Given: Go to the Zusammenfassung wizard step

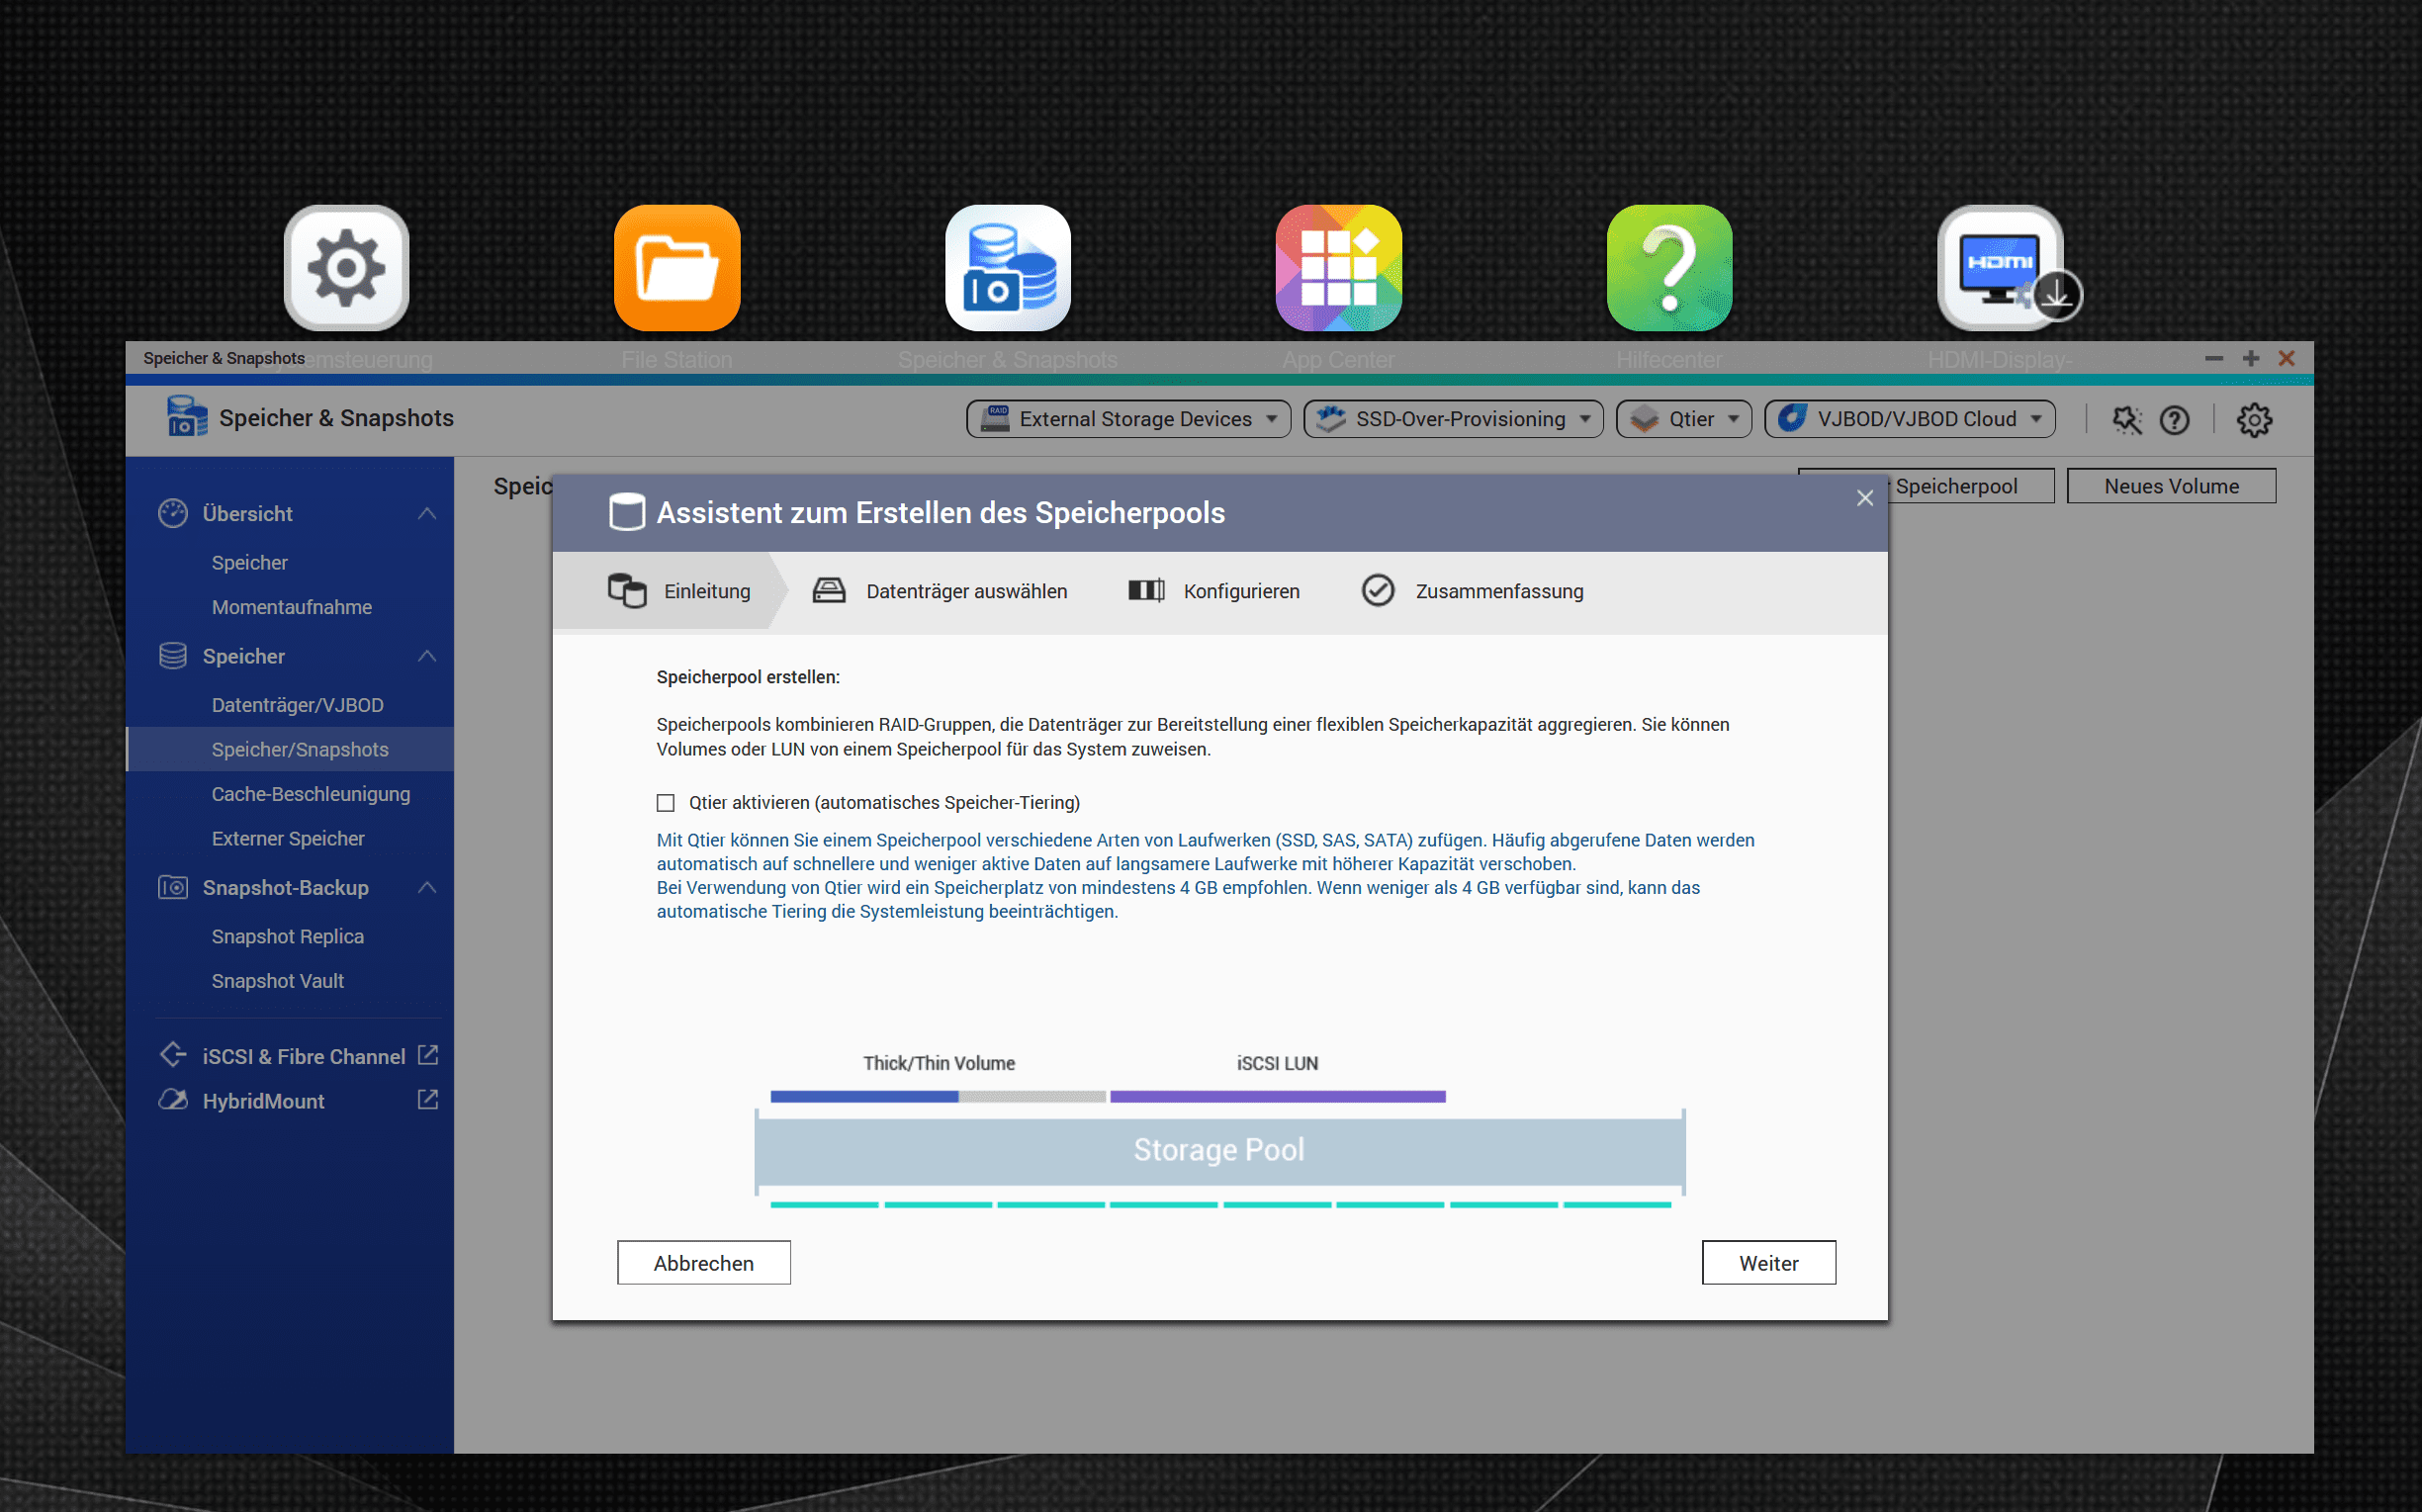Looking at the screenshot, I should 1473,591.
